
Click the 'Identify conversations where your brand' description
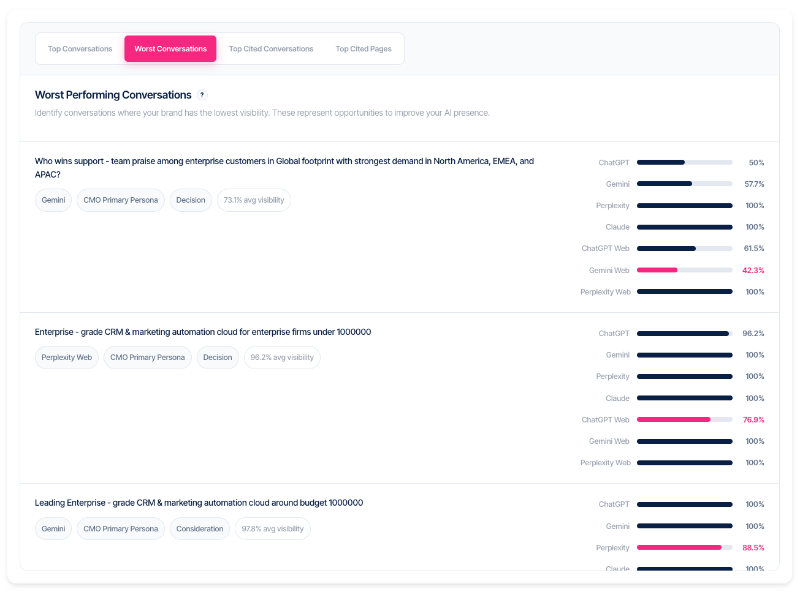(262, 113)
